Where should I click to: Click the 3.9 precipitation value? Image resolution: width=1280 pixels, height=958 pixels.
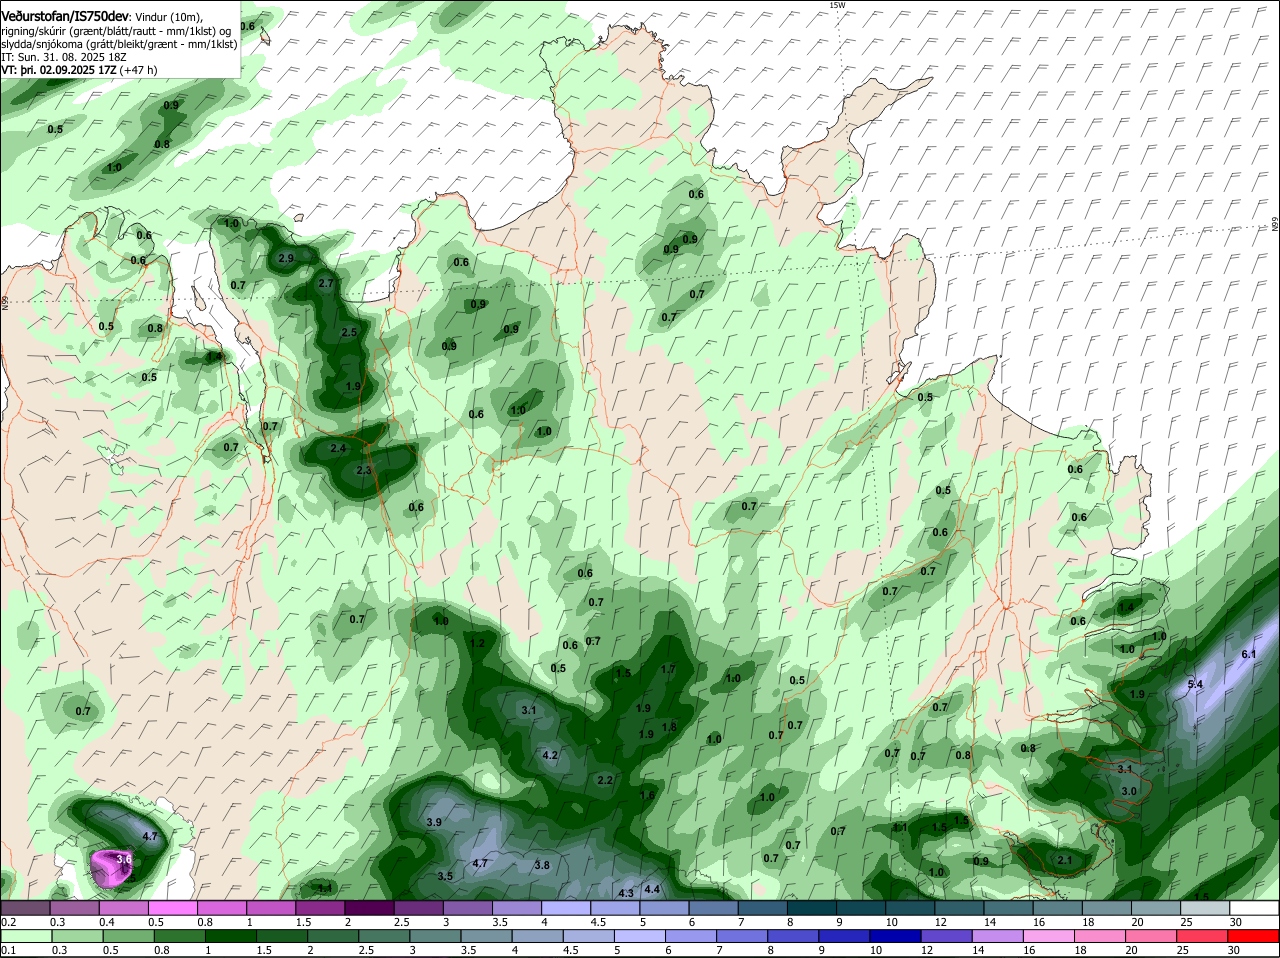click(434, 822)
